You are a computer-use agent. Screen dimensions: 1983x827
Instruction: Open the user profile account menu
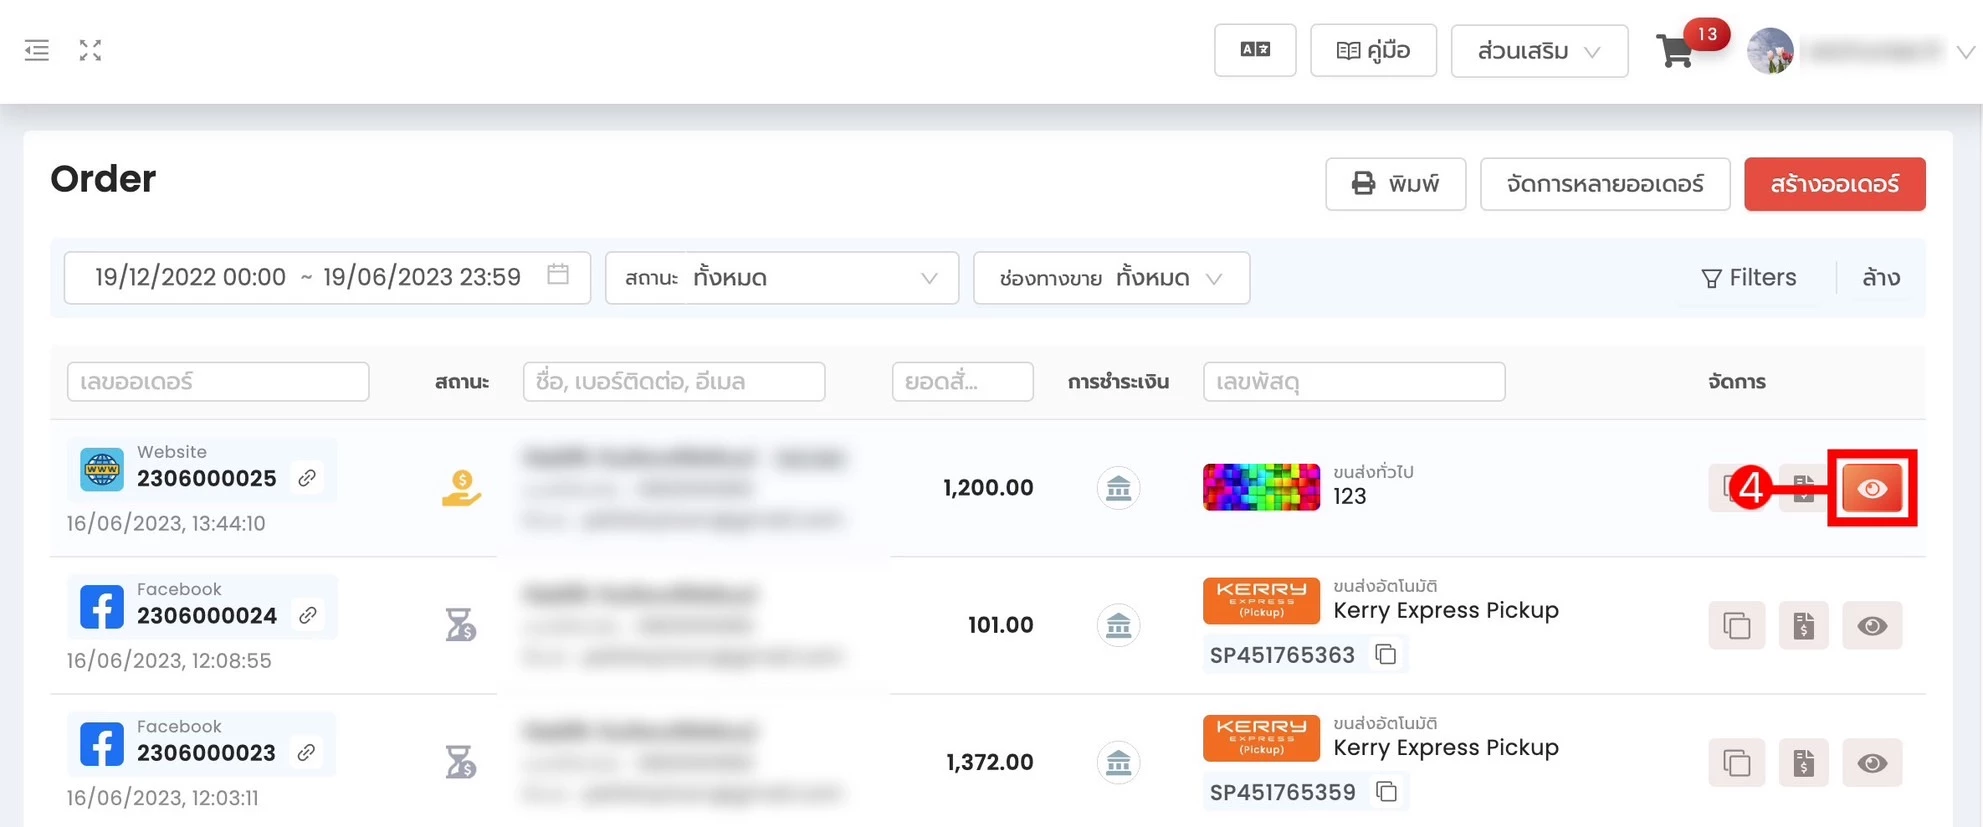(1860, 51)
